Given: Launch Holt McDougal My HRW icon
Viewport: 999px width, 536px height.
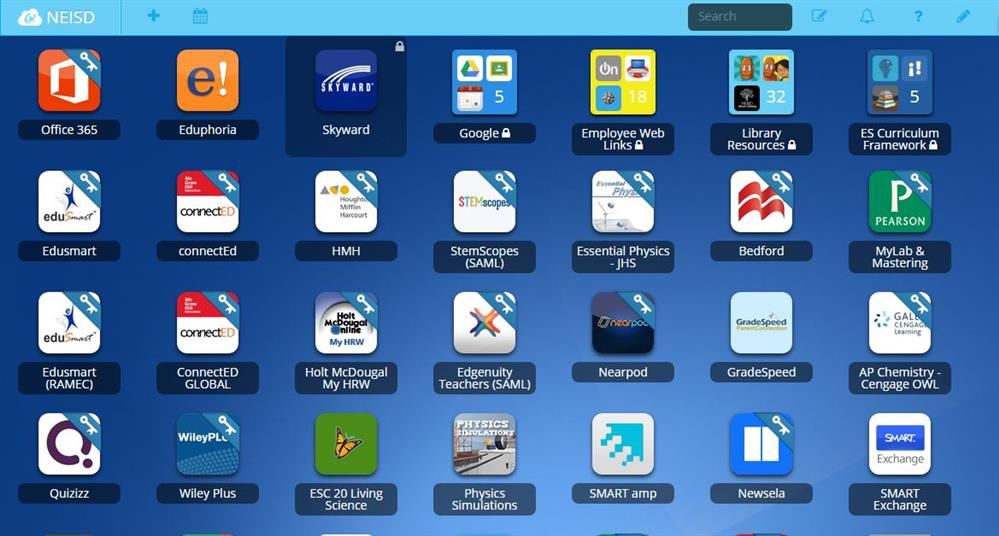Looking at the screenshot, I should click(x=346, y=323).
